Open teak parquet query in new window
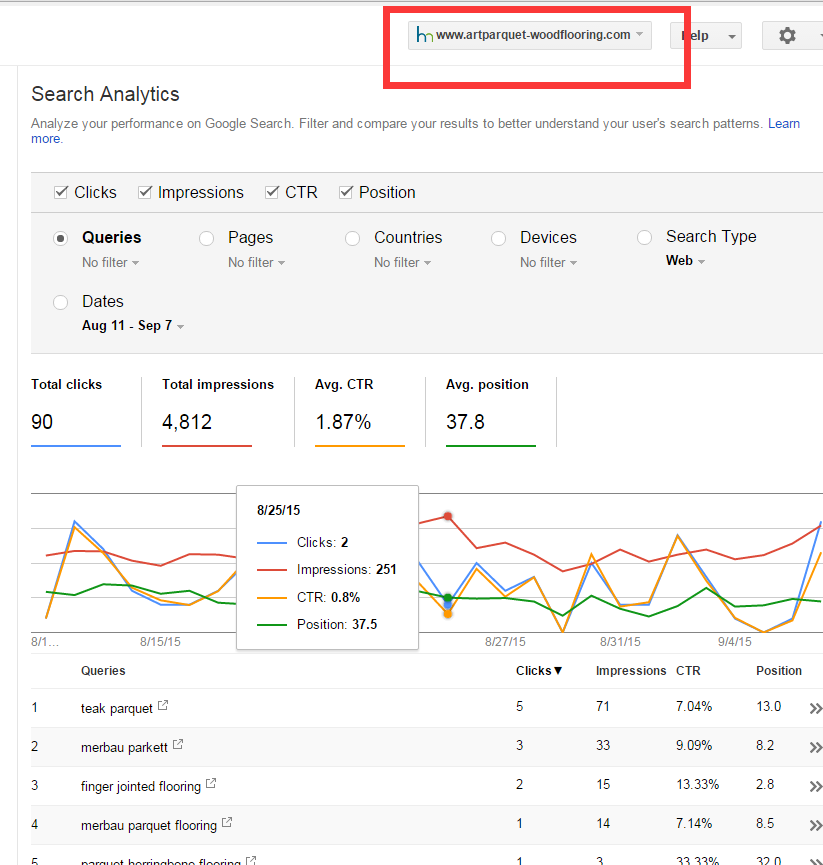The height and width of the screenshot is (865, 823). tap(163, 706)
